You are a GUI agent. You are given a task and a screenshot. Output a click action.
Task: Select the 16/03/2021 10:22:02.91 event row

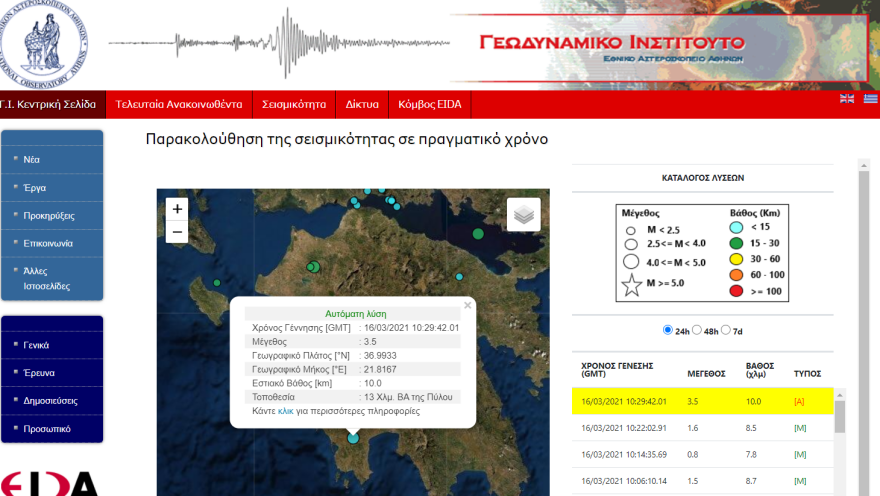click(703, 428)
